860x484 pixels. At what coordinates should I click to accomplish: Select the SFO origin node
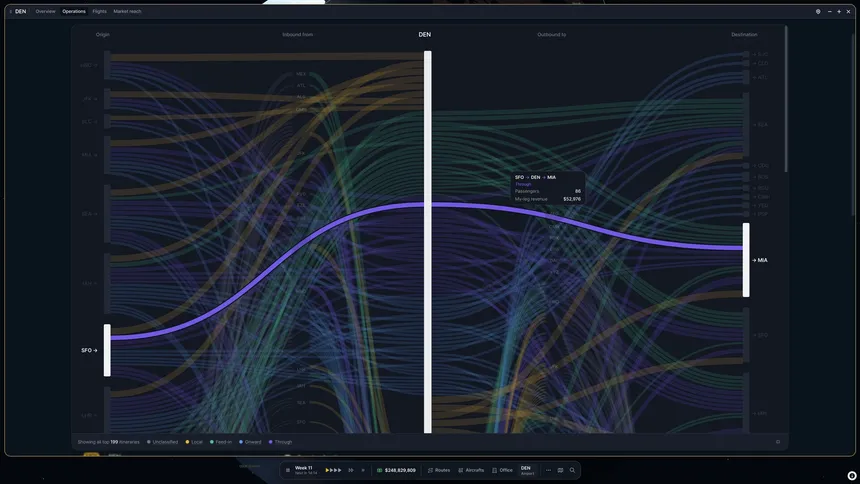click(x=107, y=350)
